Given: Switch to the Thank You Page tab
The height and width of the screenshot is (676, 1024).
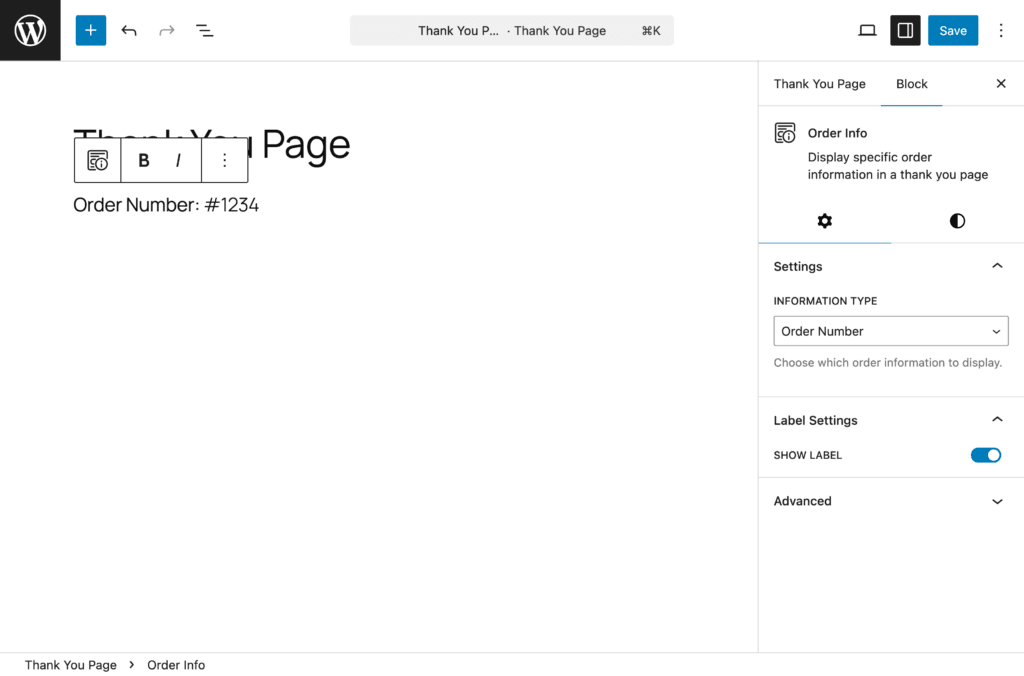Looking at the screenshot, I should [819, 84].
